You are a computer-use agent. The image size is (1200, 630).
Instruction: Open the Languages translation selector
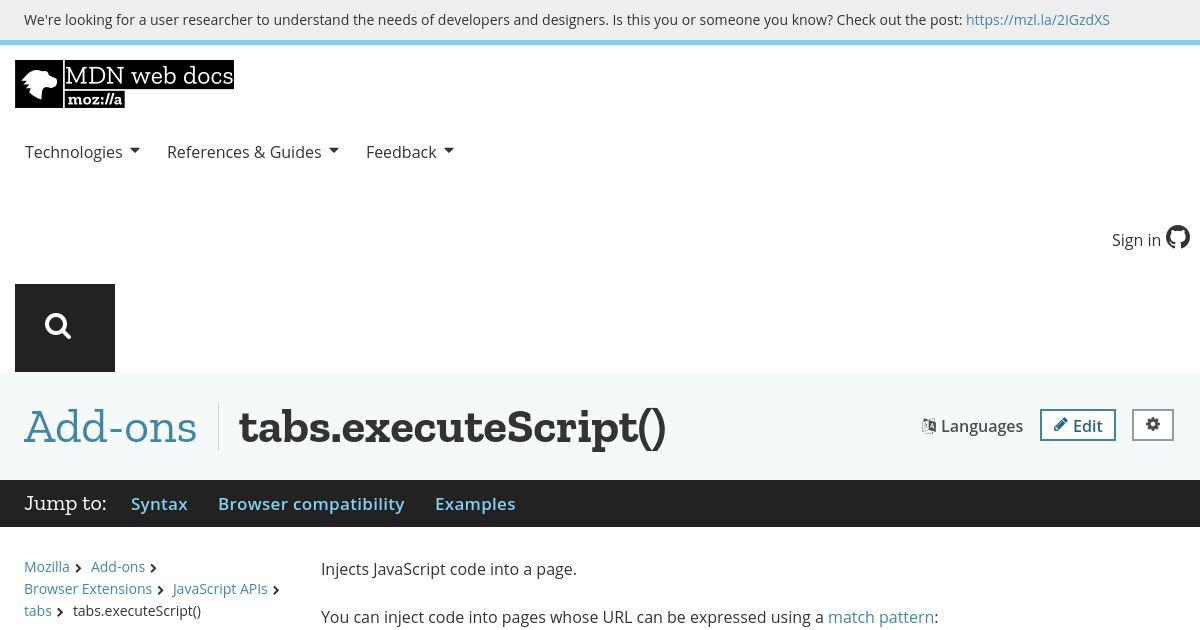[x=972, y=426]
